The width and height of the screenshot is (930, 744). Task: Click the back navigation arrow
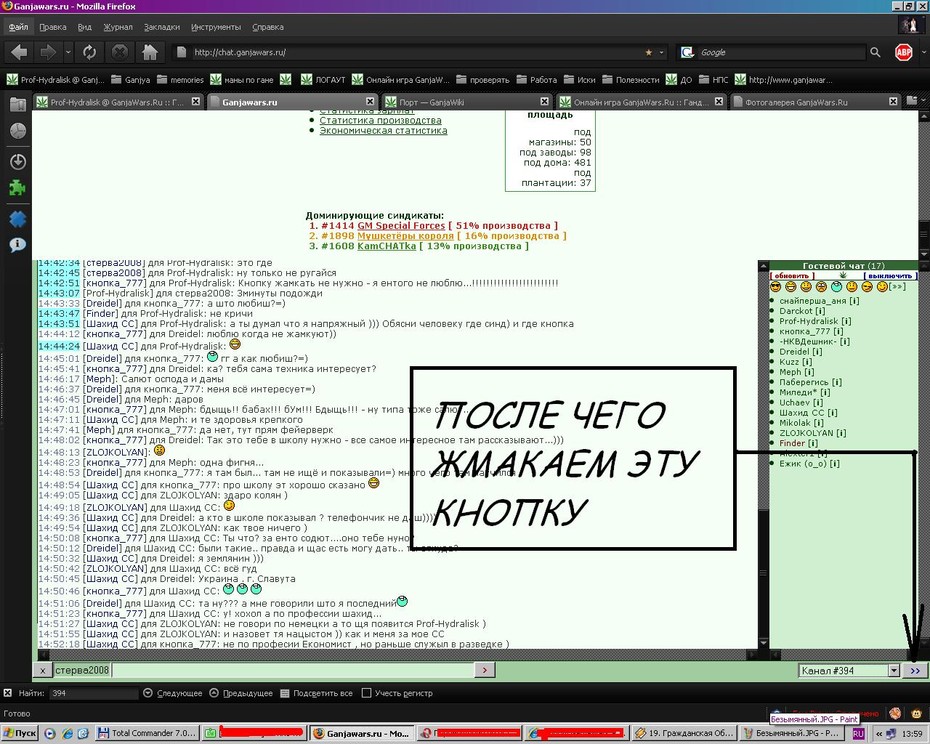coord(18,52)
